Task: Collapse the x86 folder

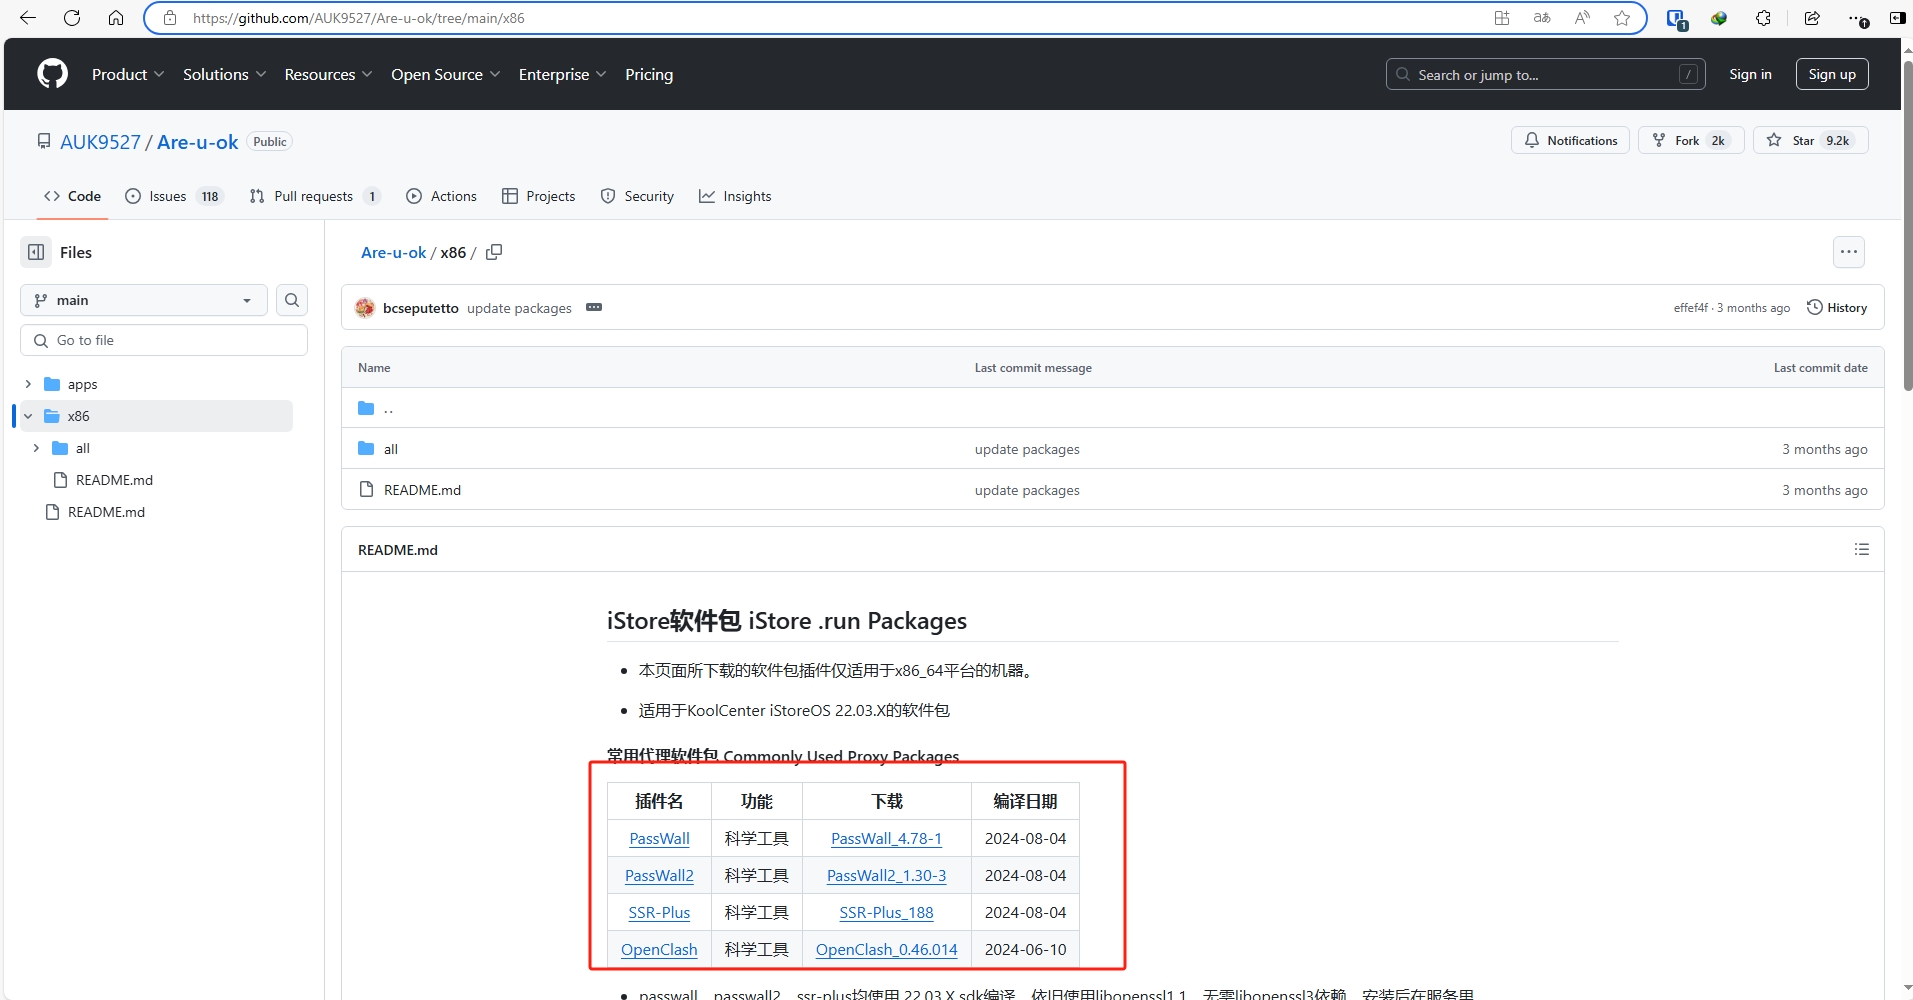Action: [27, 416]
